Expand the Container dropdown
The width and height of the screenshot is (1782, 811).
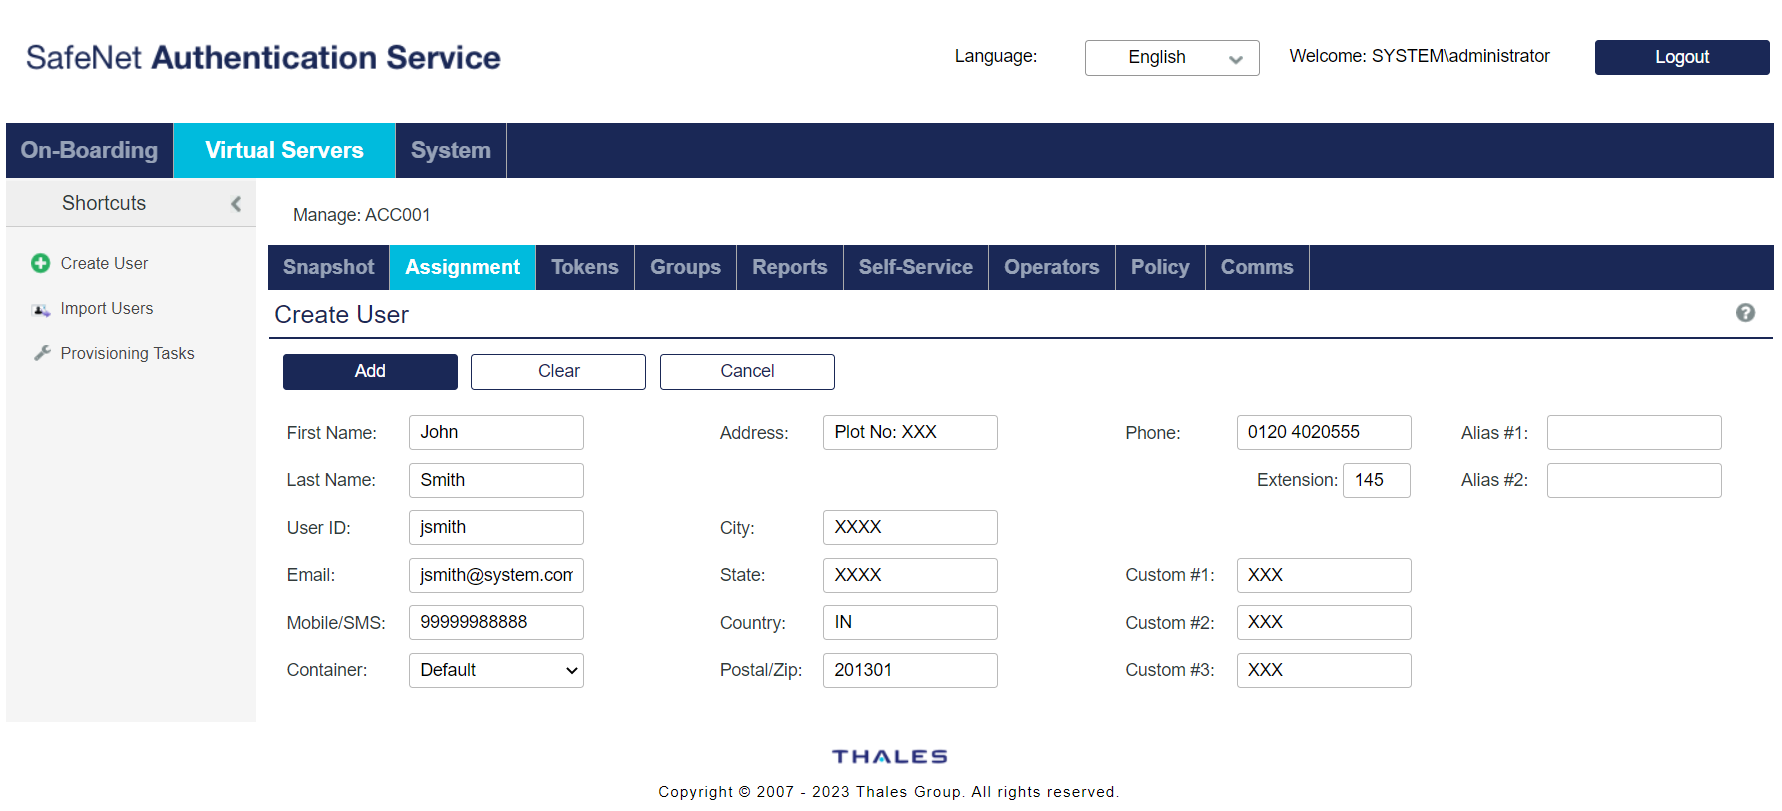(496, 670)
